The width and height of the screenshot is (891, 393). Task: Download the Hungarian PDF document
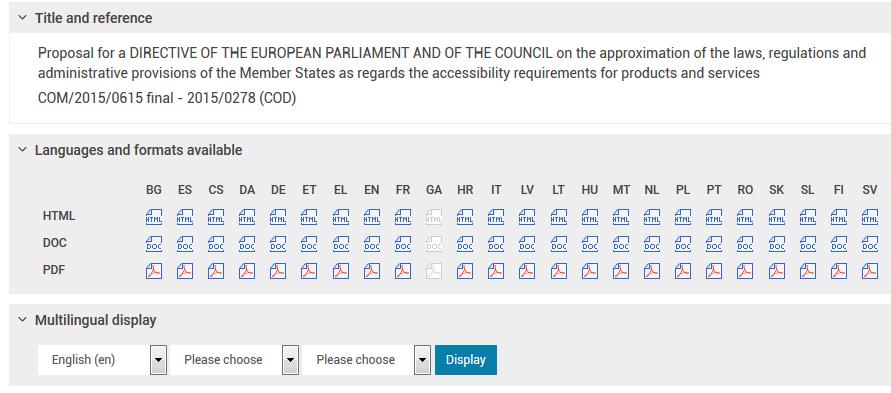[x=590, y=271]
